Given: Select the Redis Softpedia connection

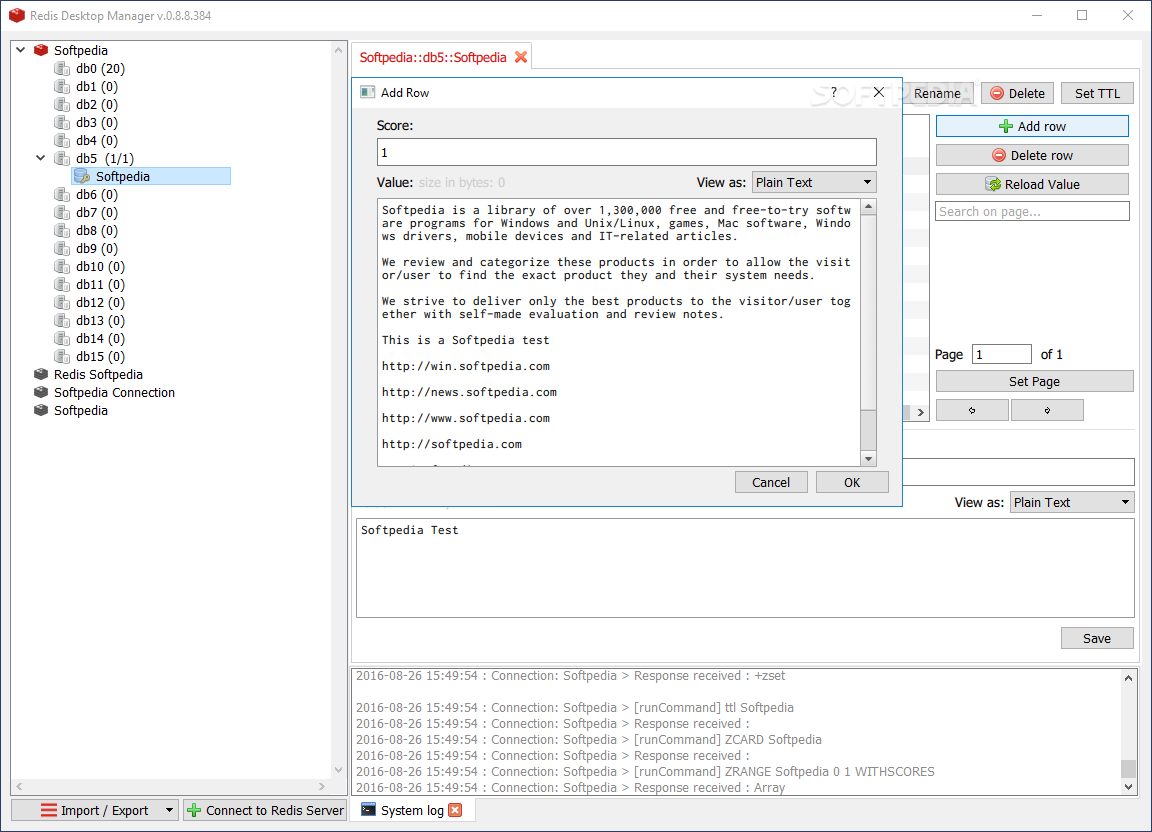Looking at the screenshot, I should pyautogui.click(x=98, y=374).
